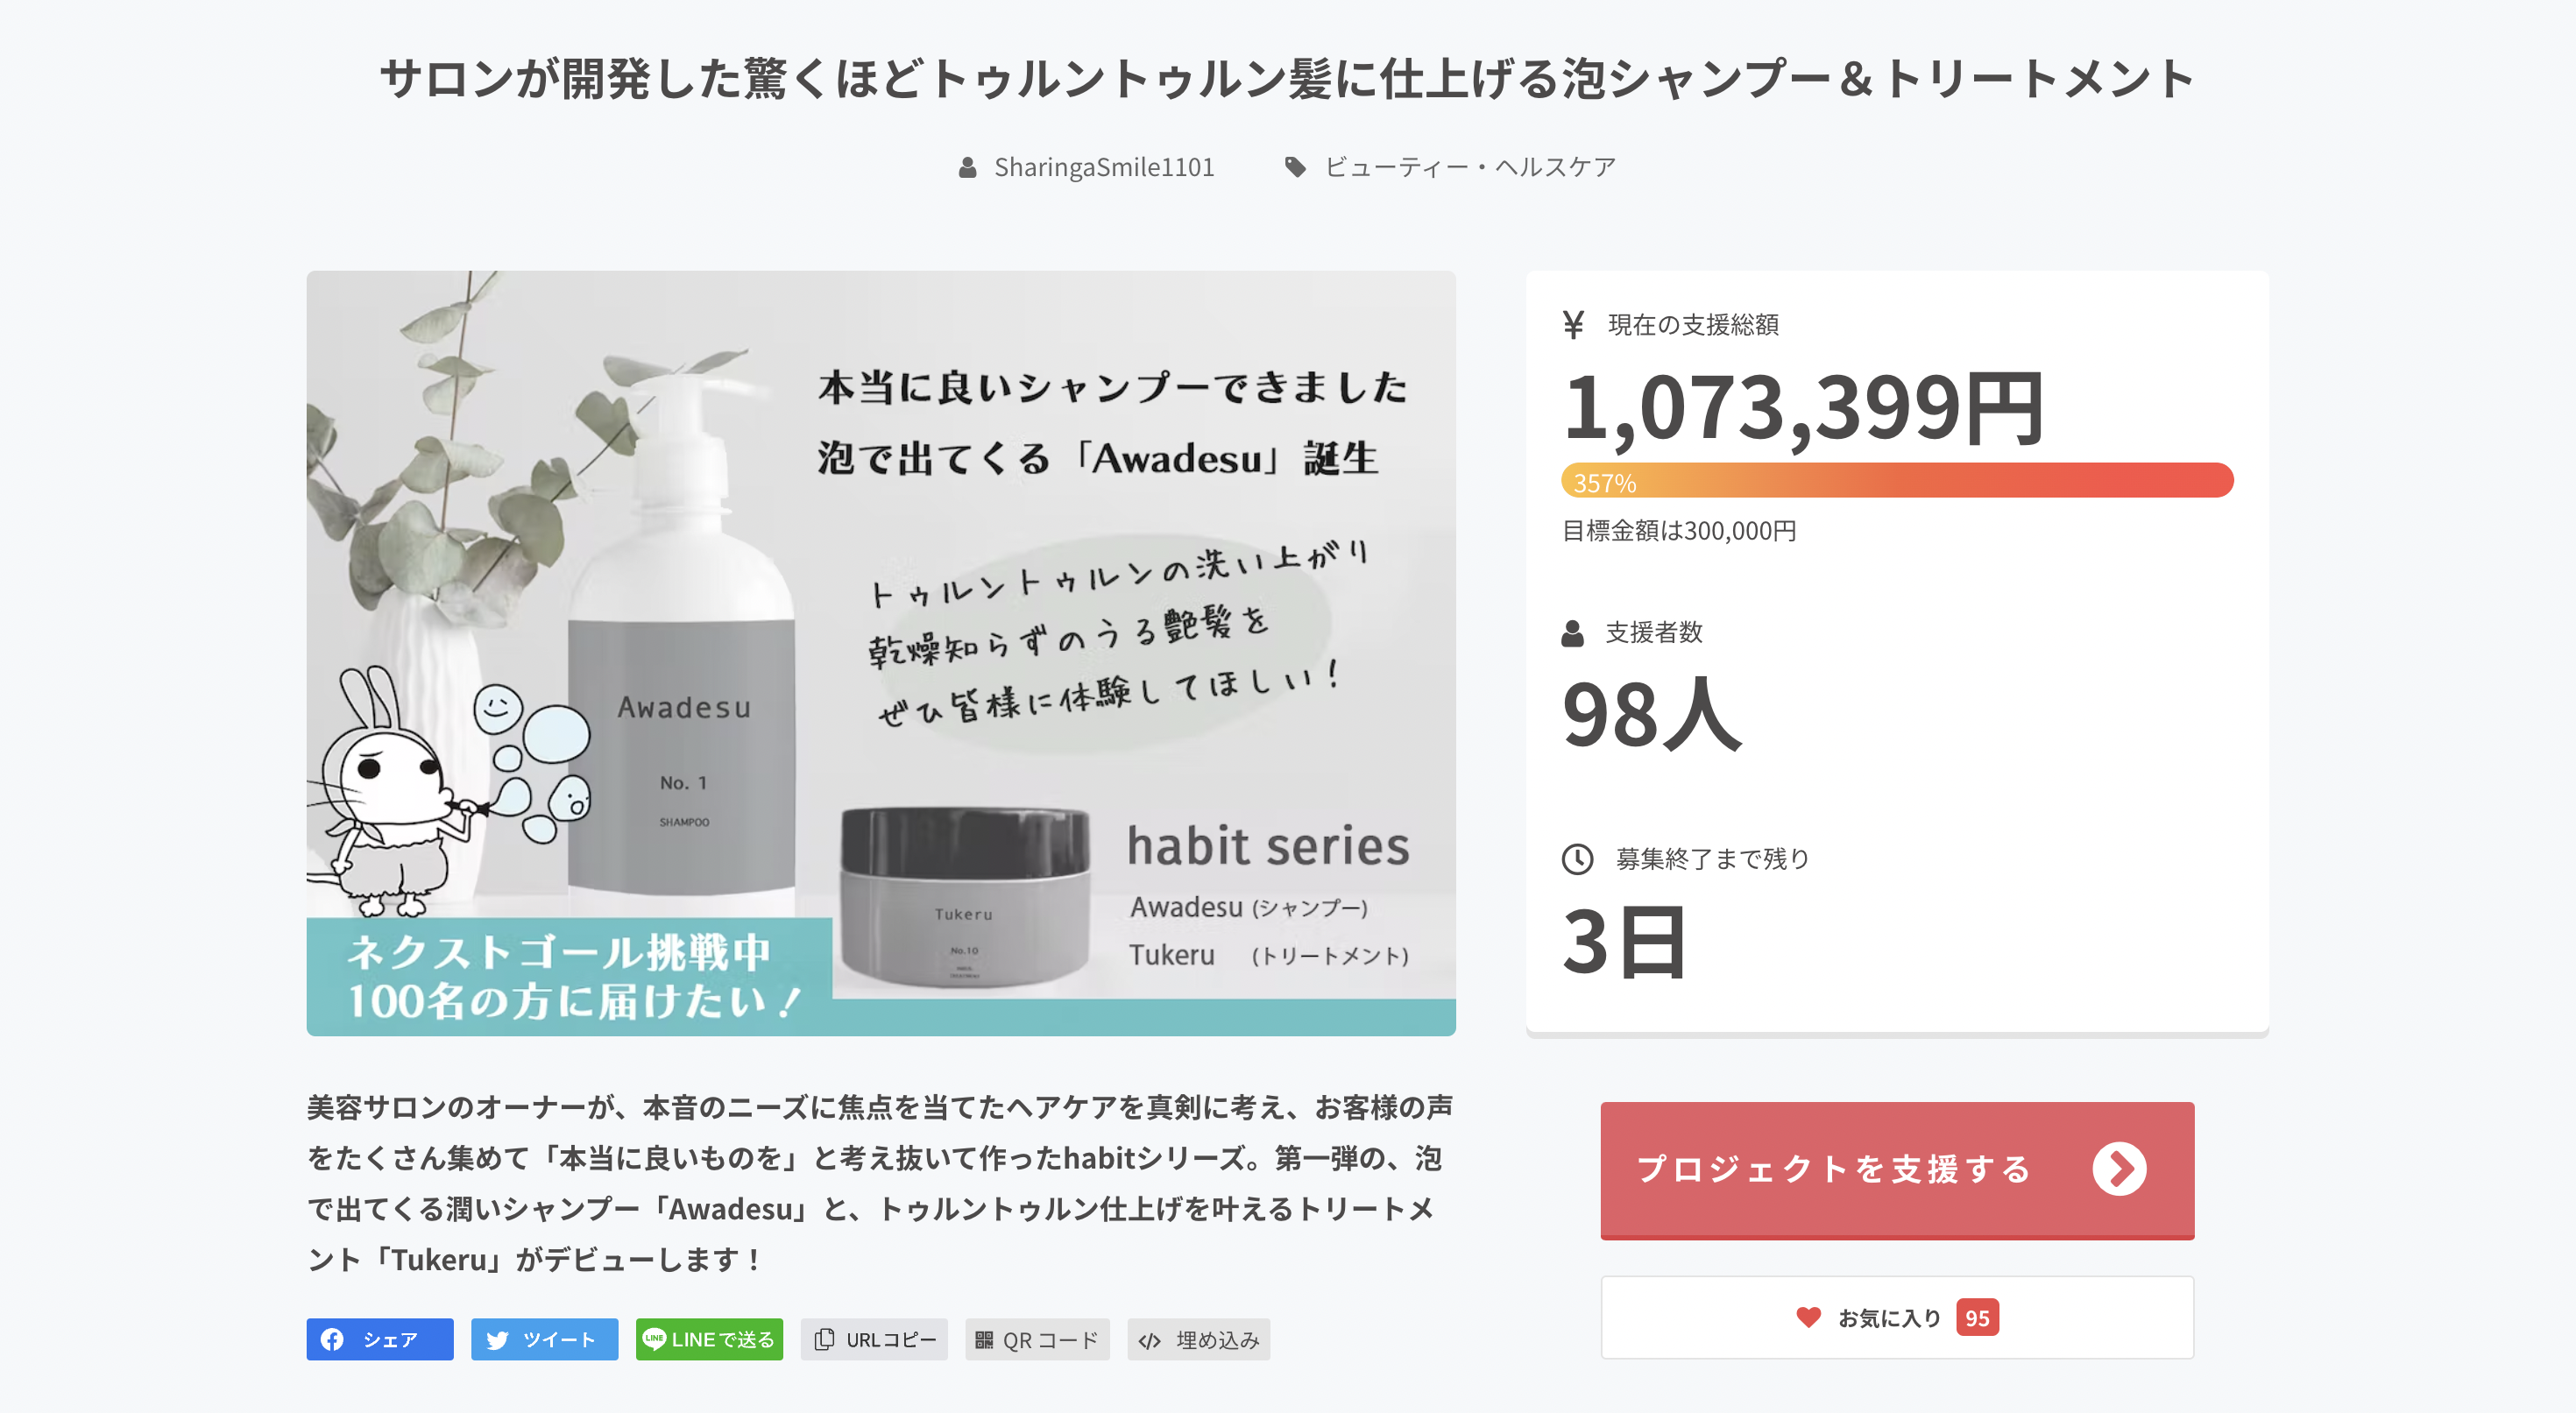Click the user icon beside SharingaSmile1101
Image resolution: width=2576 pixels, height=1413 pixels.
pos(967,167)
